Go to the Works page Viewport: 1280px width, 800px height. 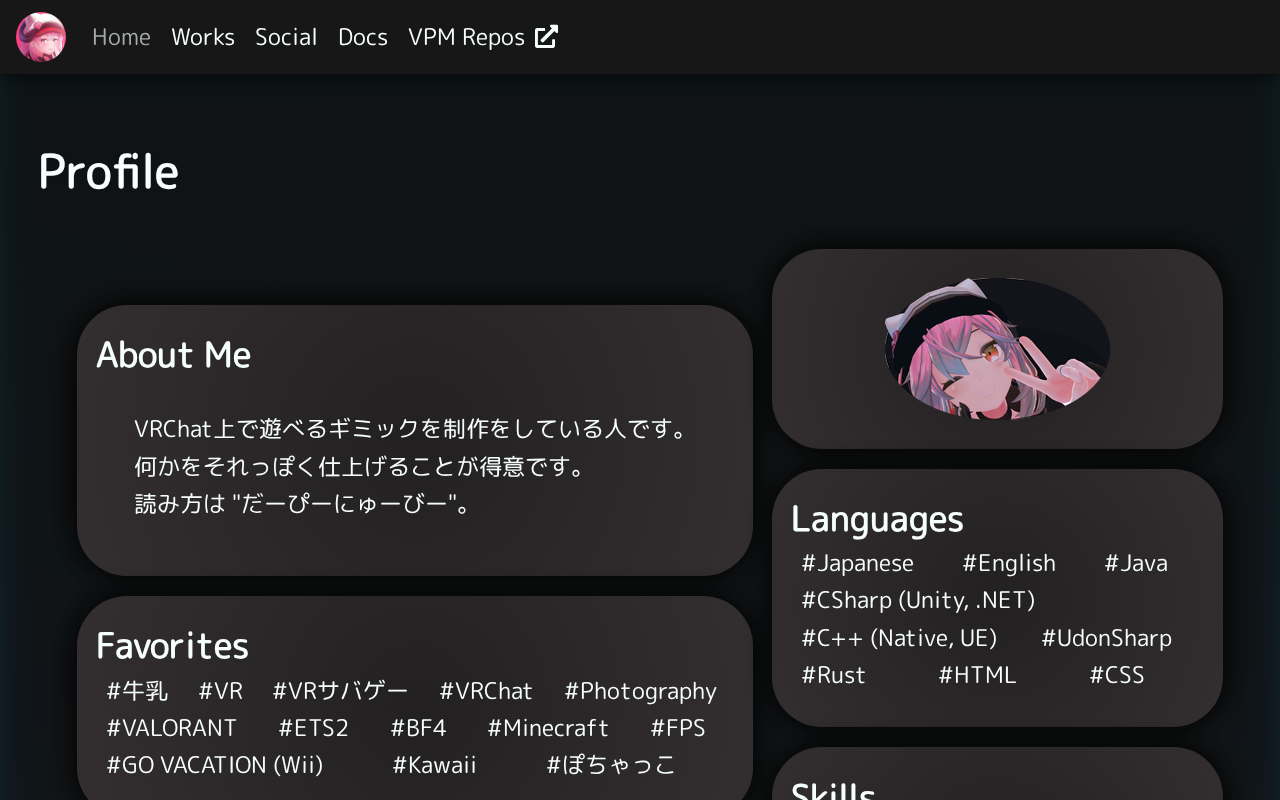203,37
